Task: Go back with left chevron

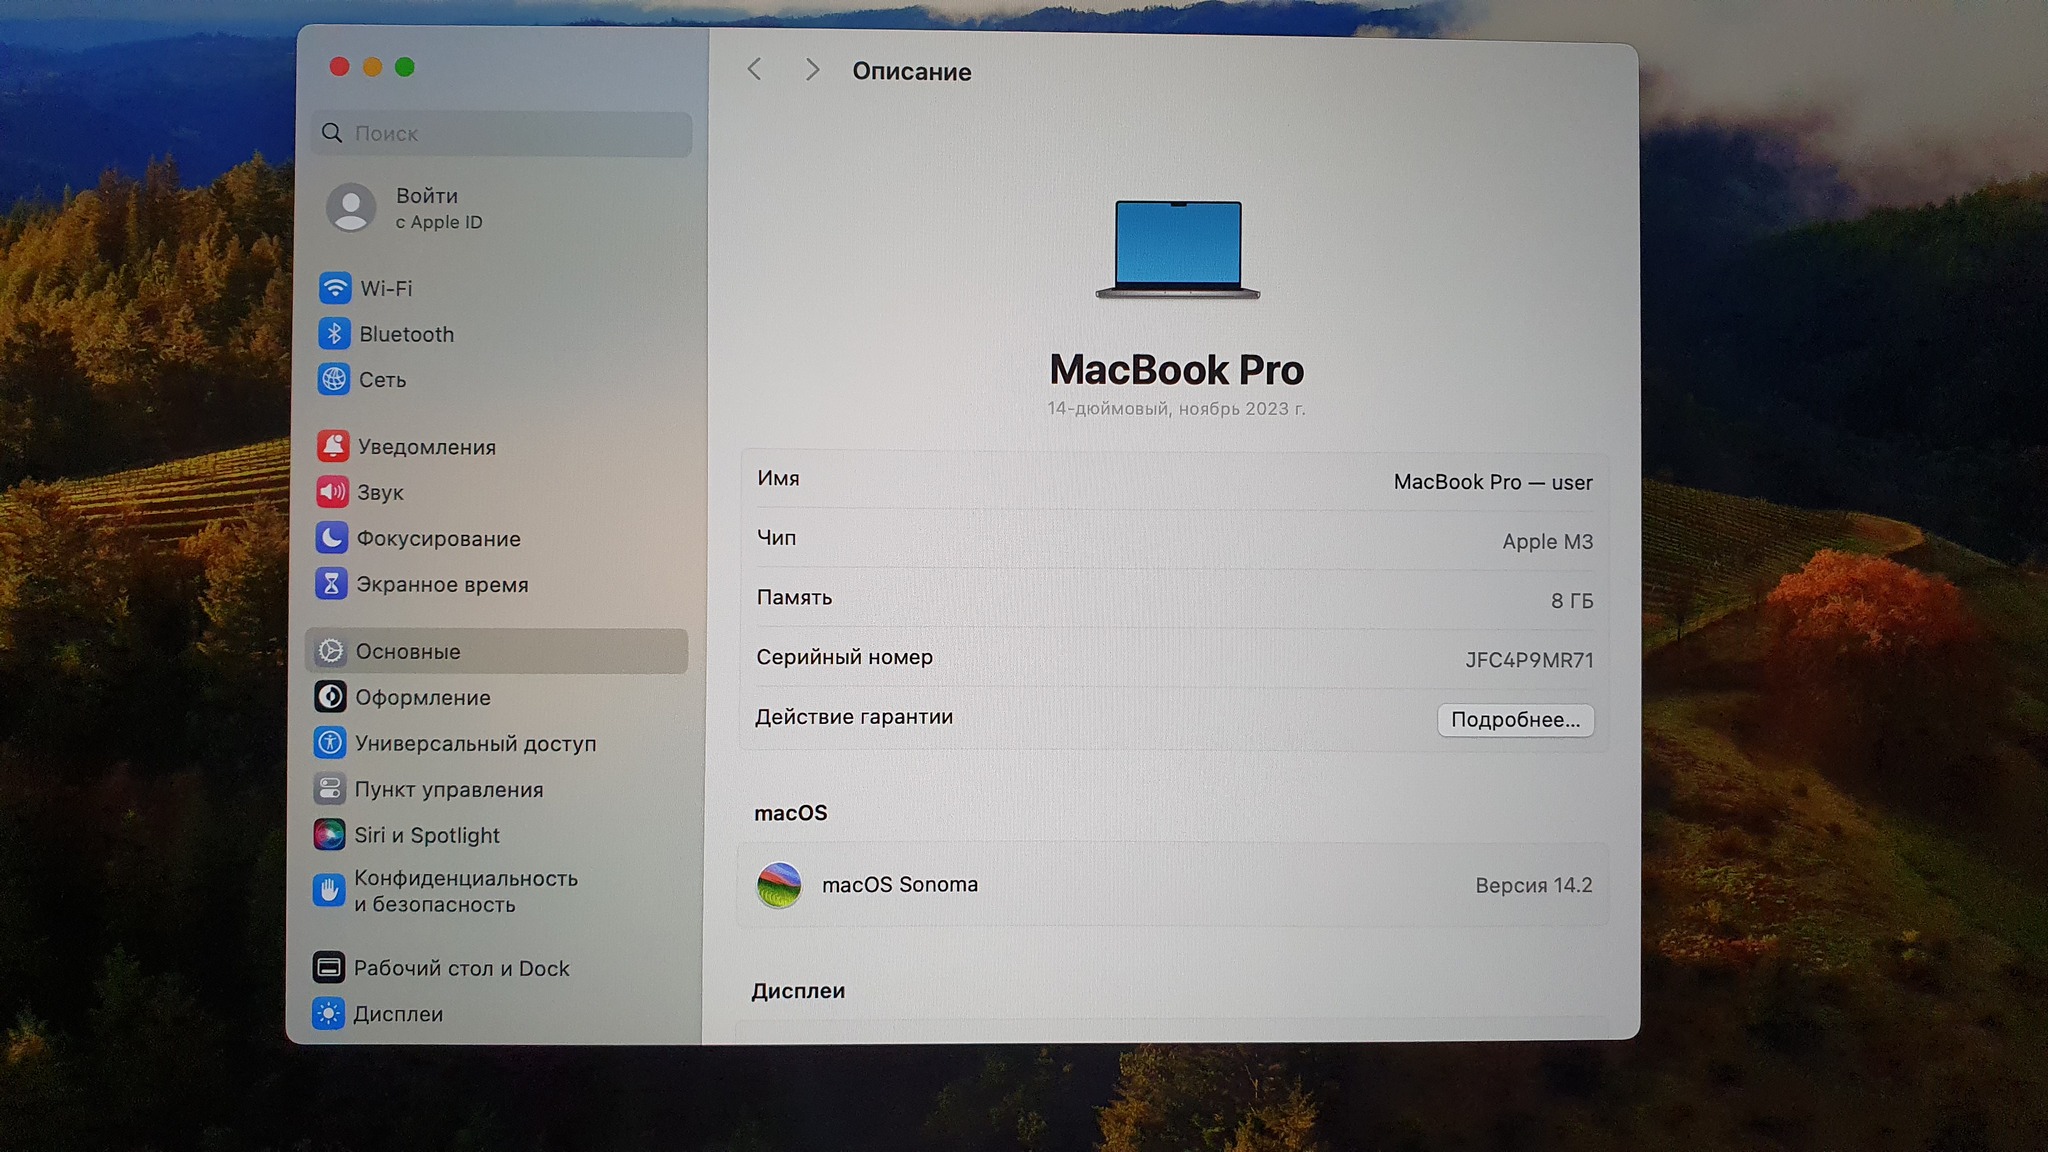Action: pos(755,70)
